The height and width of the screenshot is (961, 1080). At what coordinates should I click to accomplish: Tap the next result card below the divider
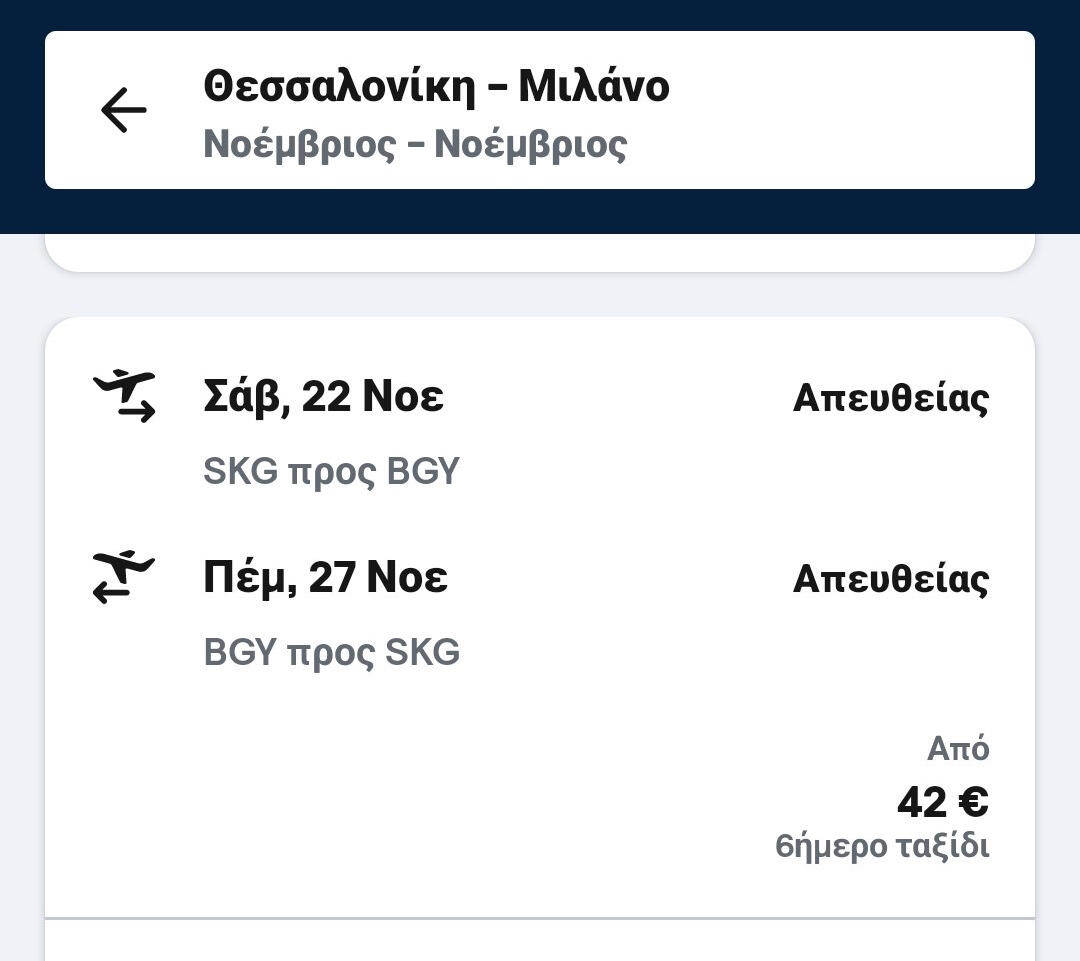tap(540, 941)
